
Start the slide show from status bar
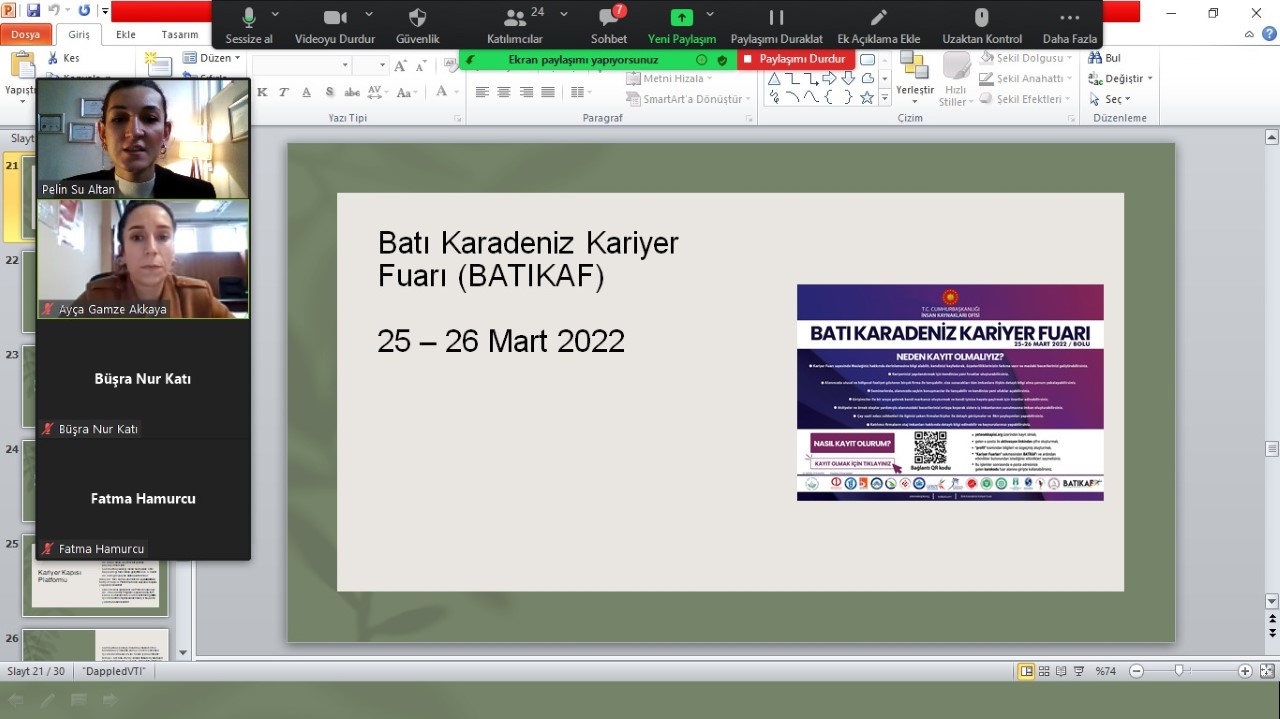(x=1077, y=671)
